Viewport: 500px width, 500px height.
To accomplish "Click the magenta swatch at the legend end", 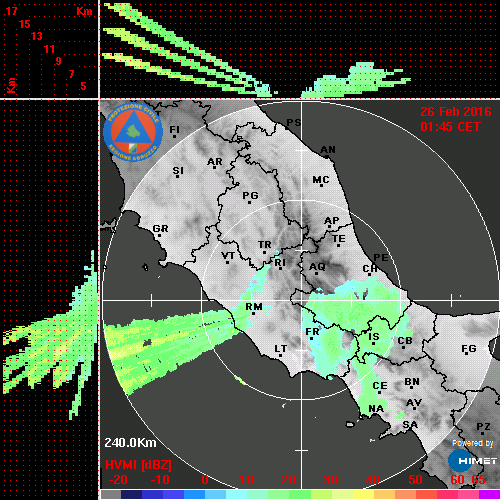I will pos(489,494).
